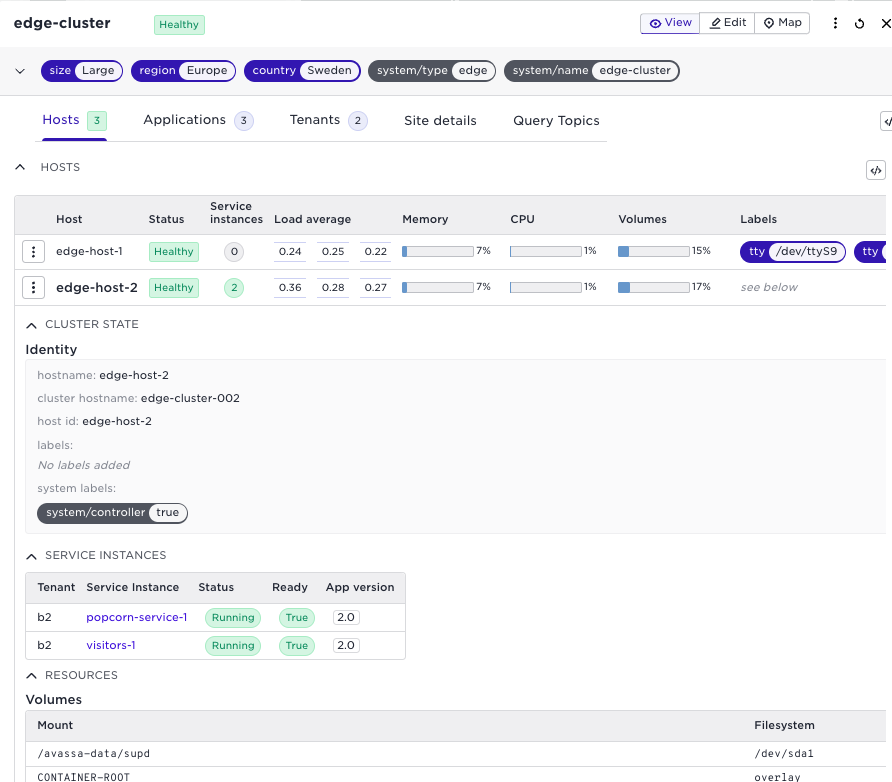
Task: Collapse the labels row chevron
Action: 20,71
